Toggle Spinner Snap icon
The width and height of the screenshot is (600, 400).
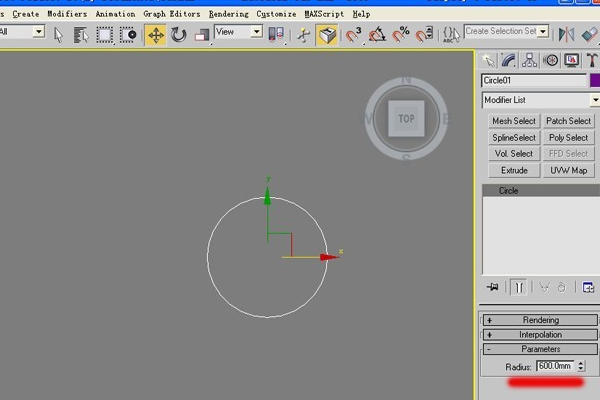click(424, 35)
